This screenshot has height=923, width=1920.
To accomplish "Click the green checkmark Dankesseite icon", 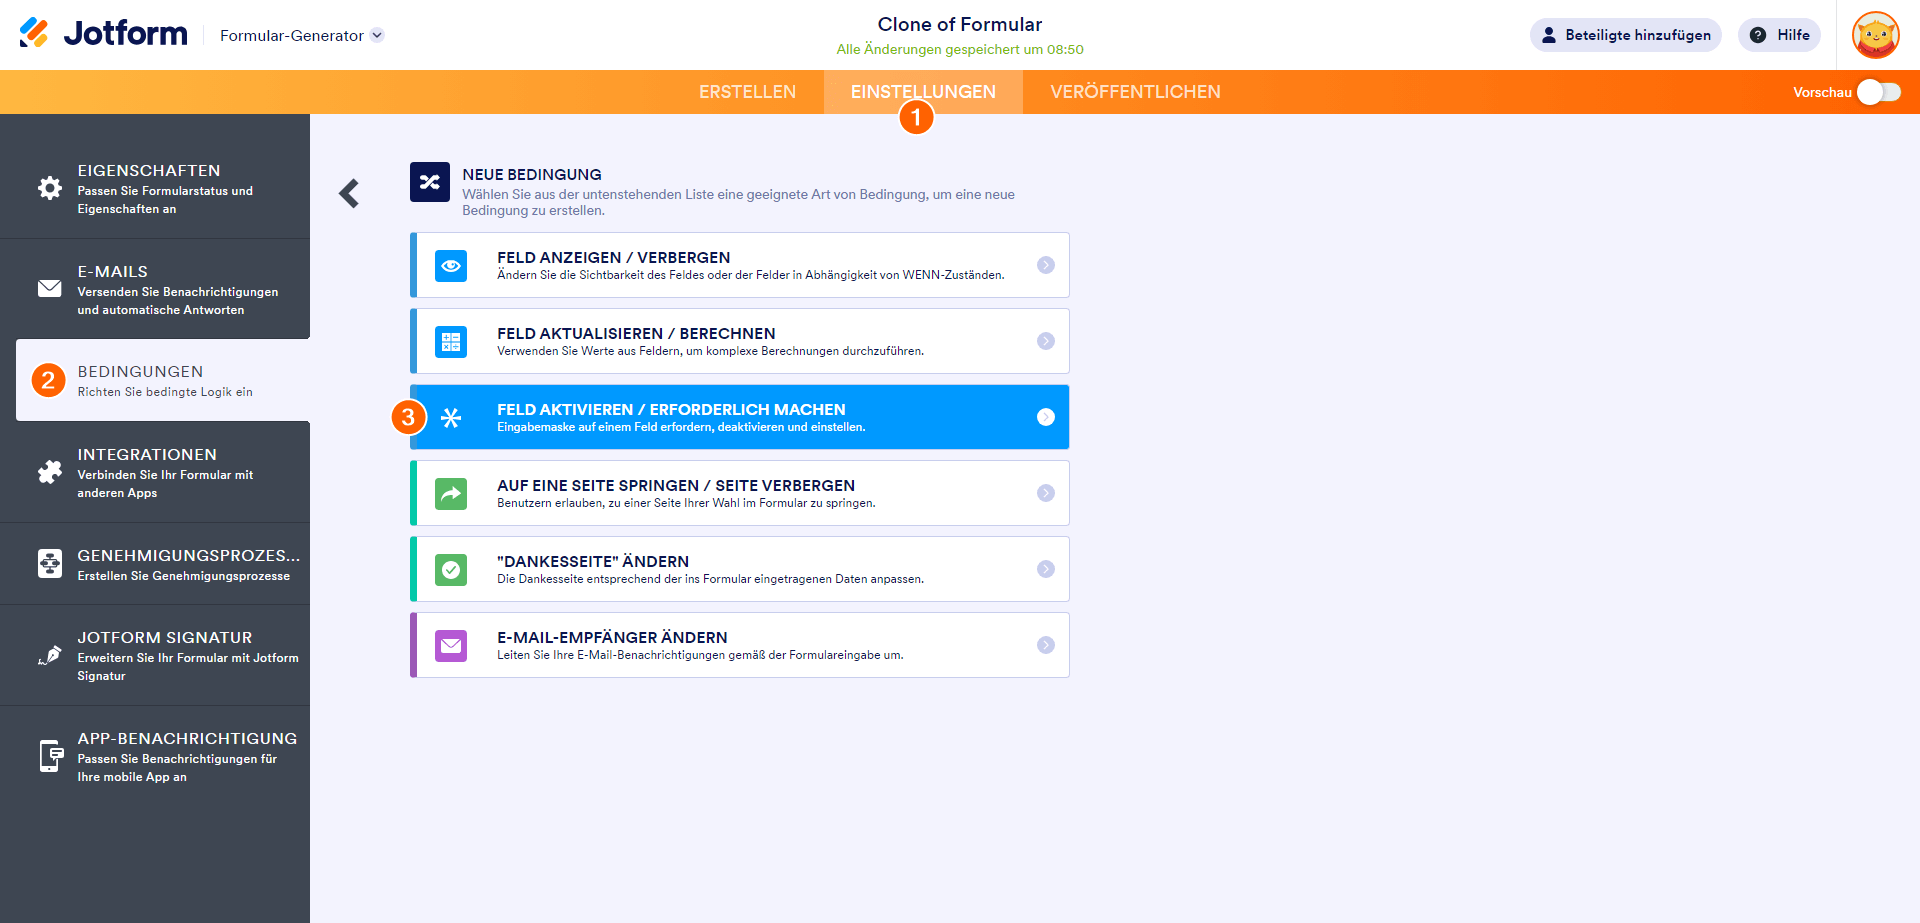I will (451, 569).
